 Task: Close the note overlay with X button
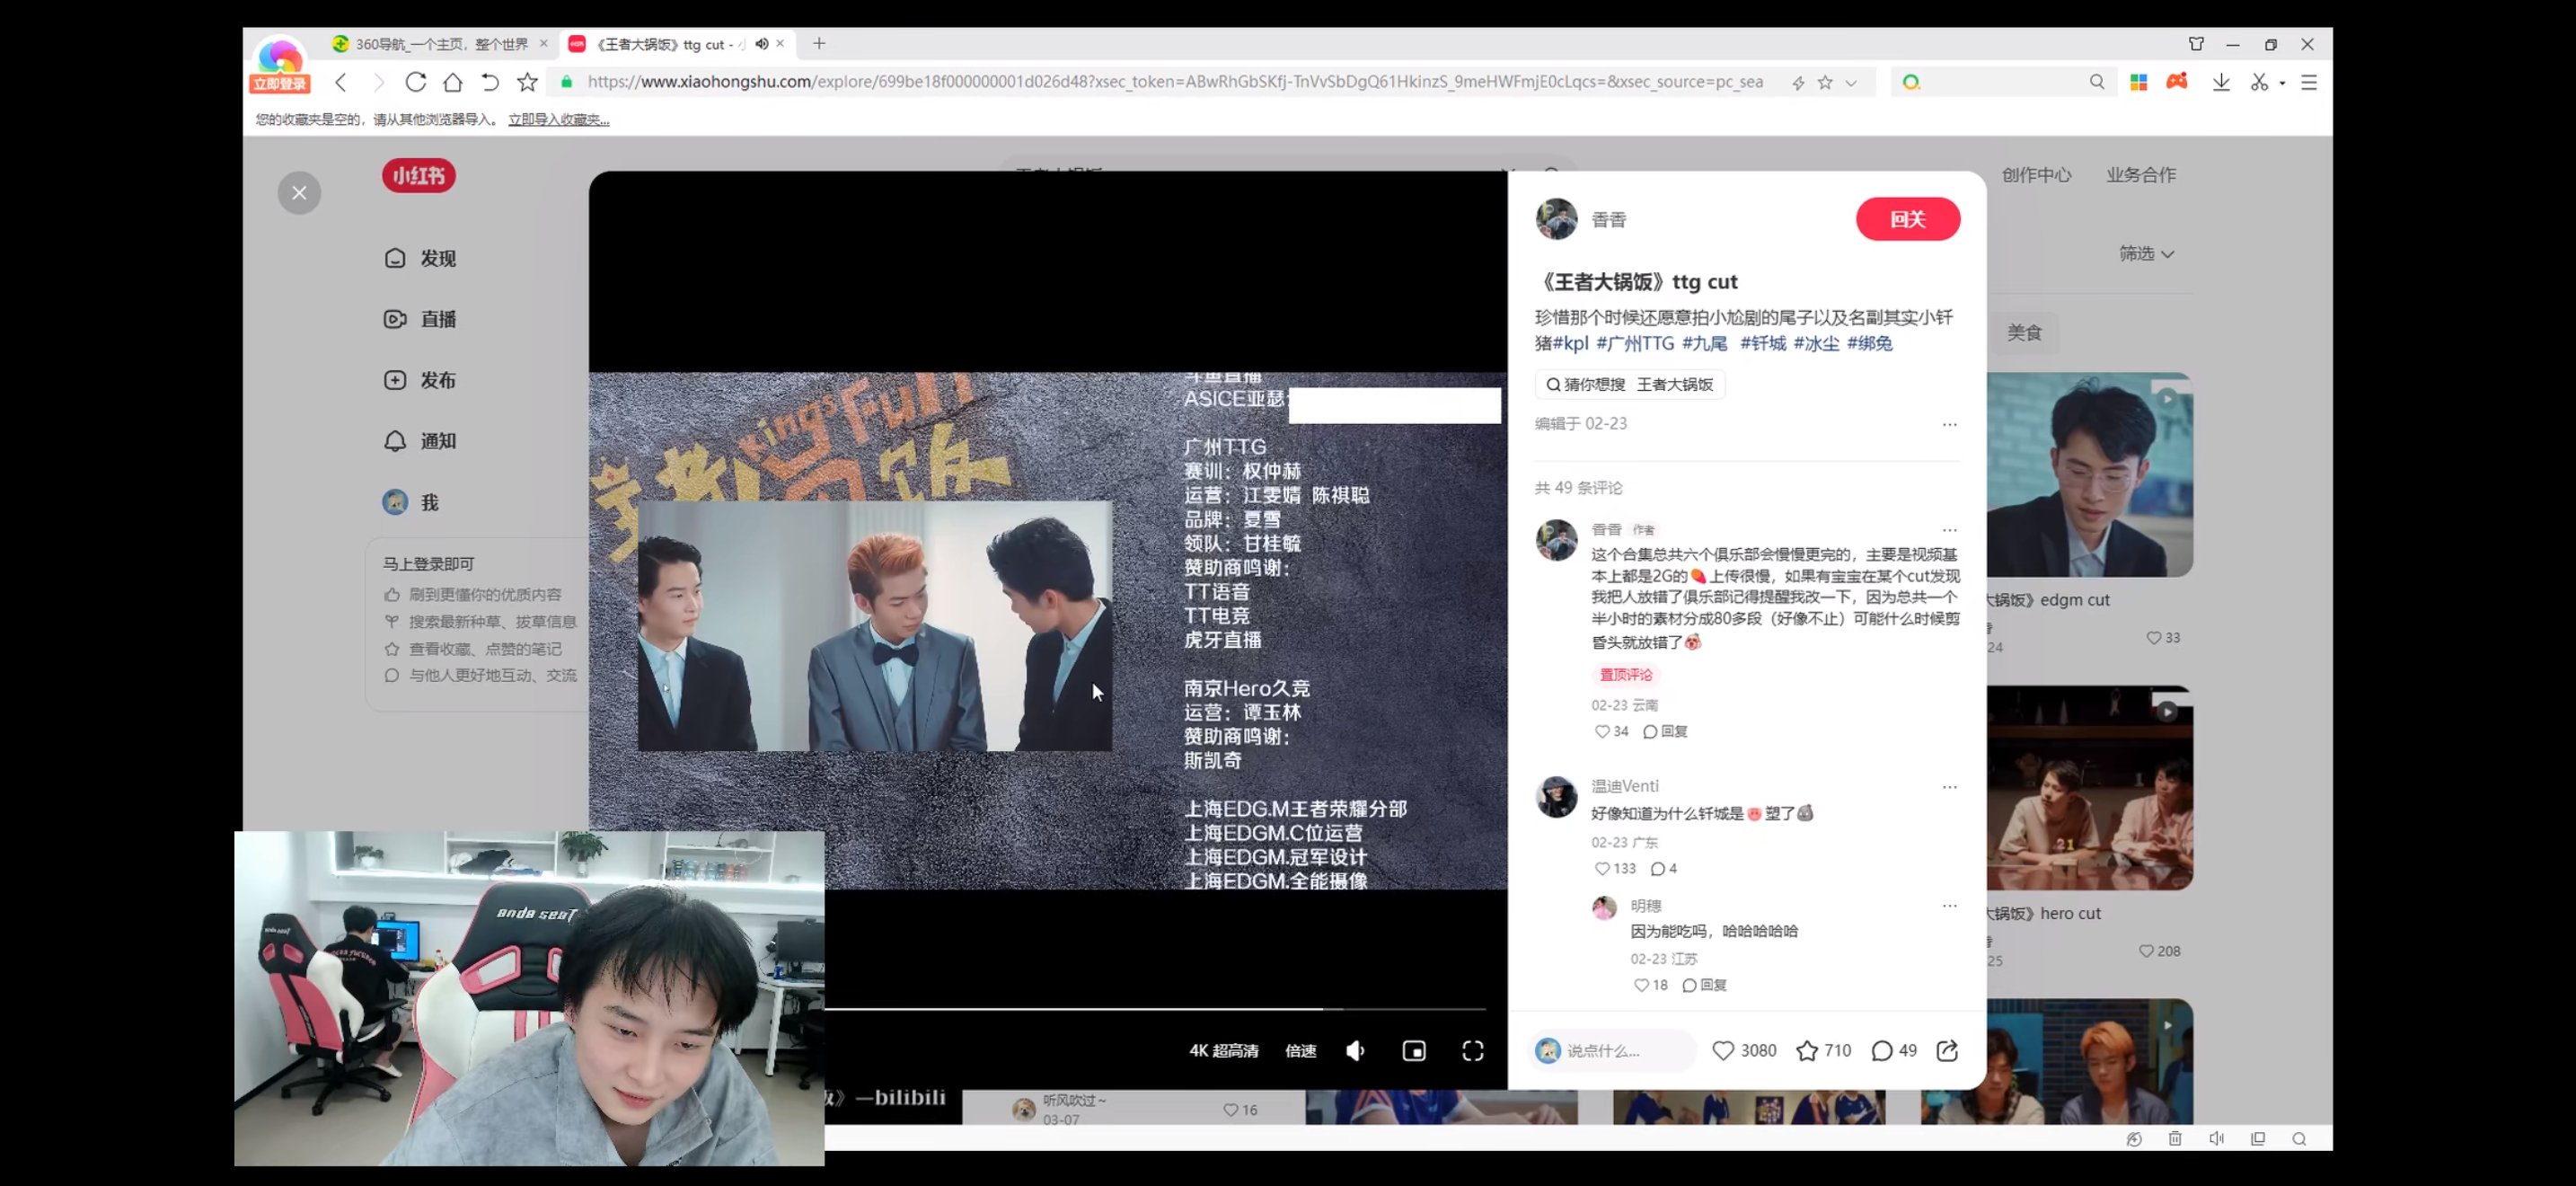(299, 193)
